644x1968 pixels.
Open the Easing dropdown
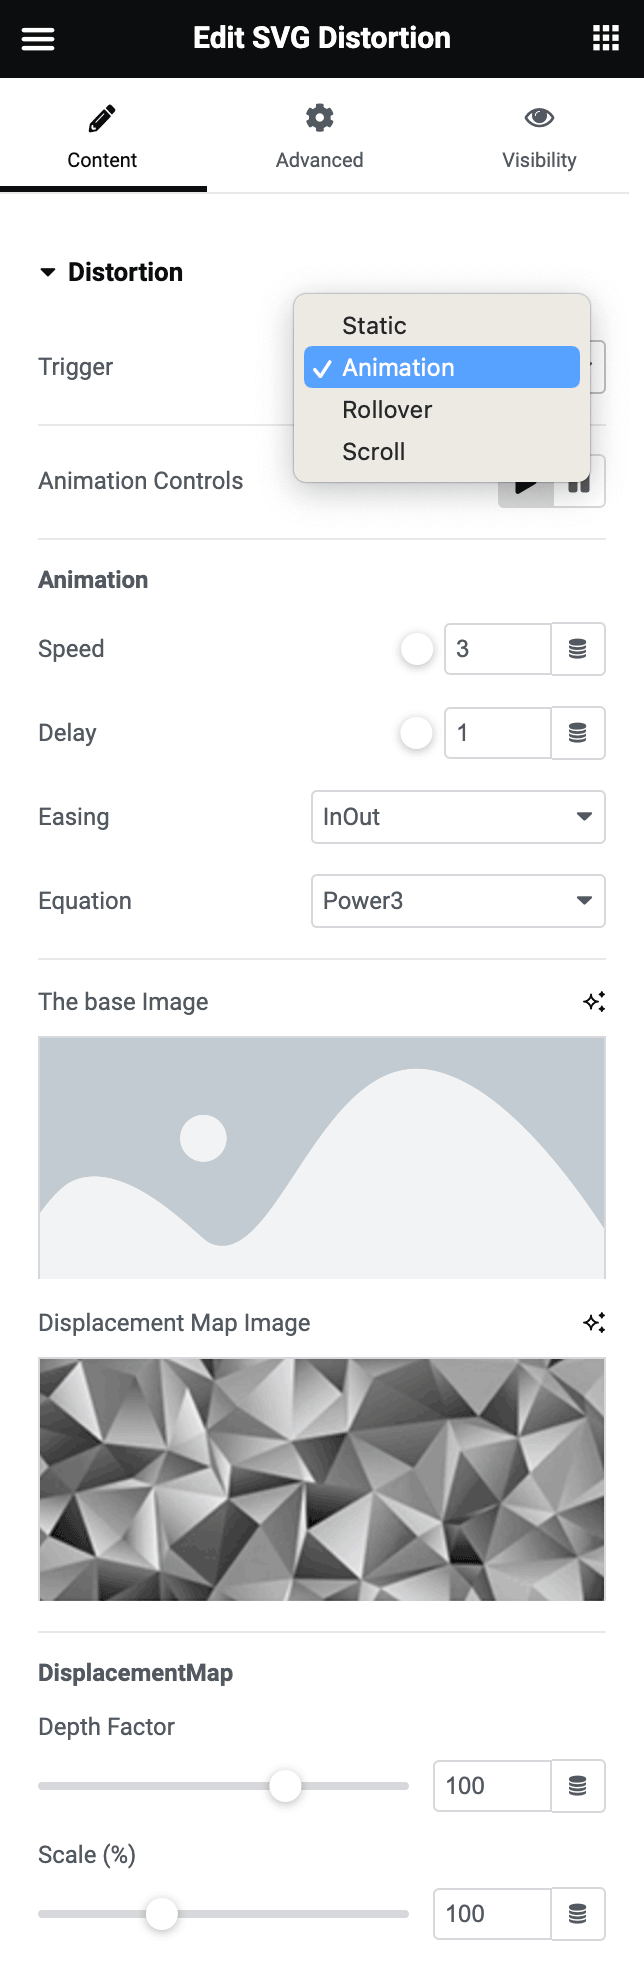(458, 817)
